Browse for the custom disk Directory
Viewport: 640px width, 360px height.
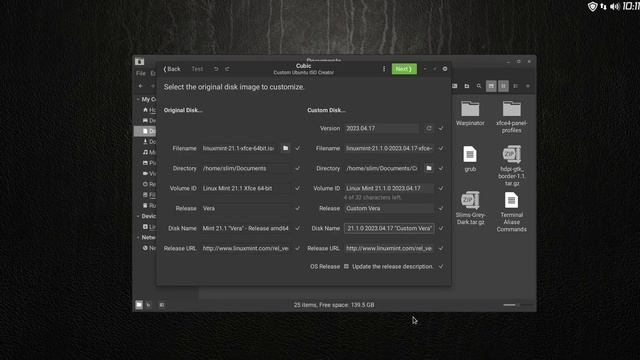point(429,168)
